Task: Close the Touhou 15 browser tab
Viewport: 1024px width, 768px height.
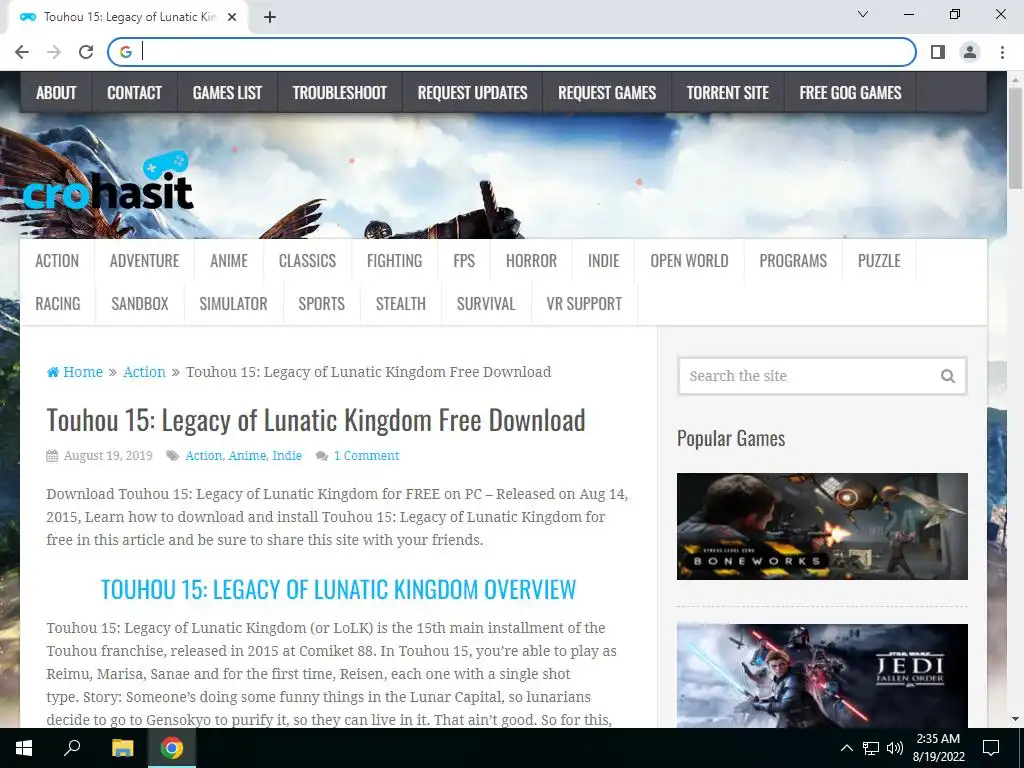Action: point(232,17)
